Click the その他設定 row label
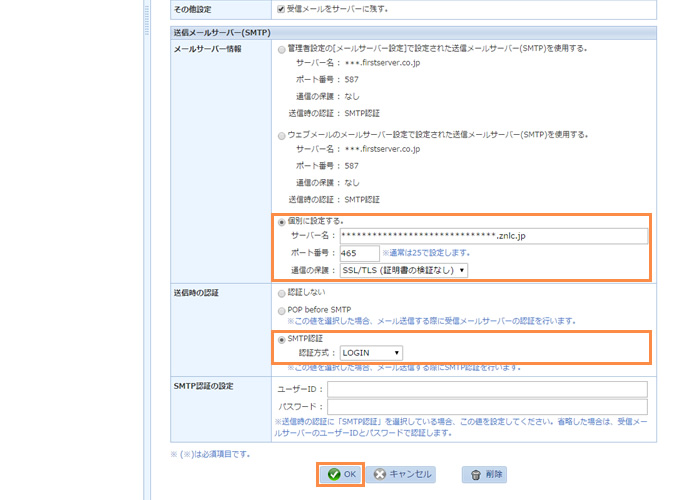This screenshot has width=676, height=500. [192, 9]
